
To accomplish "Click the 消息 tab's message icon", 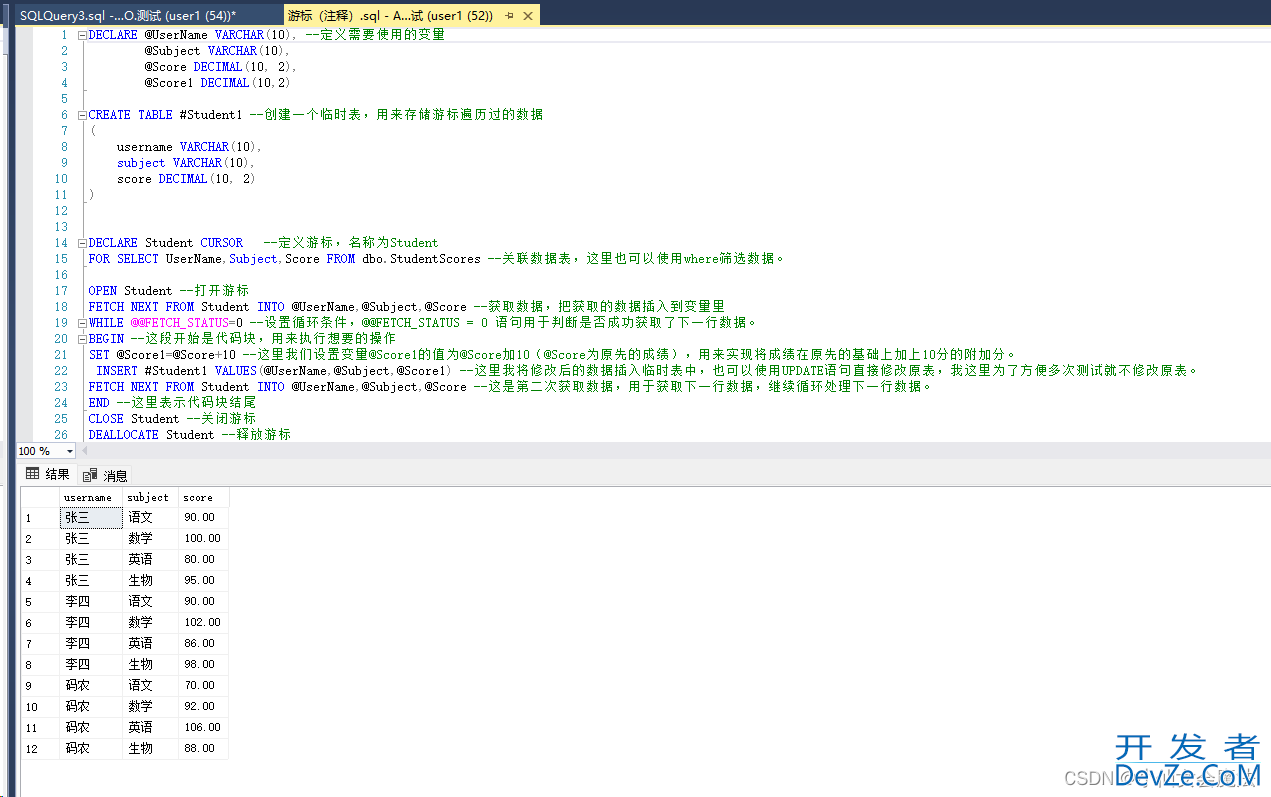I will coord(90,476).
